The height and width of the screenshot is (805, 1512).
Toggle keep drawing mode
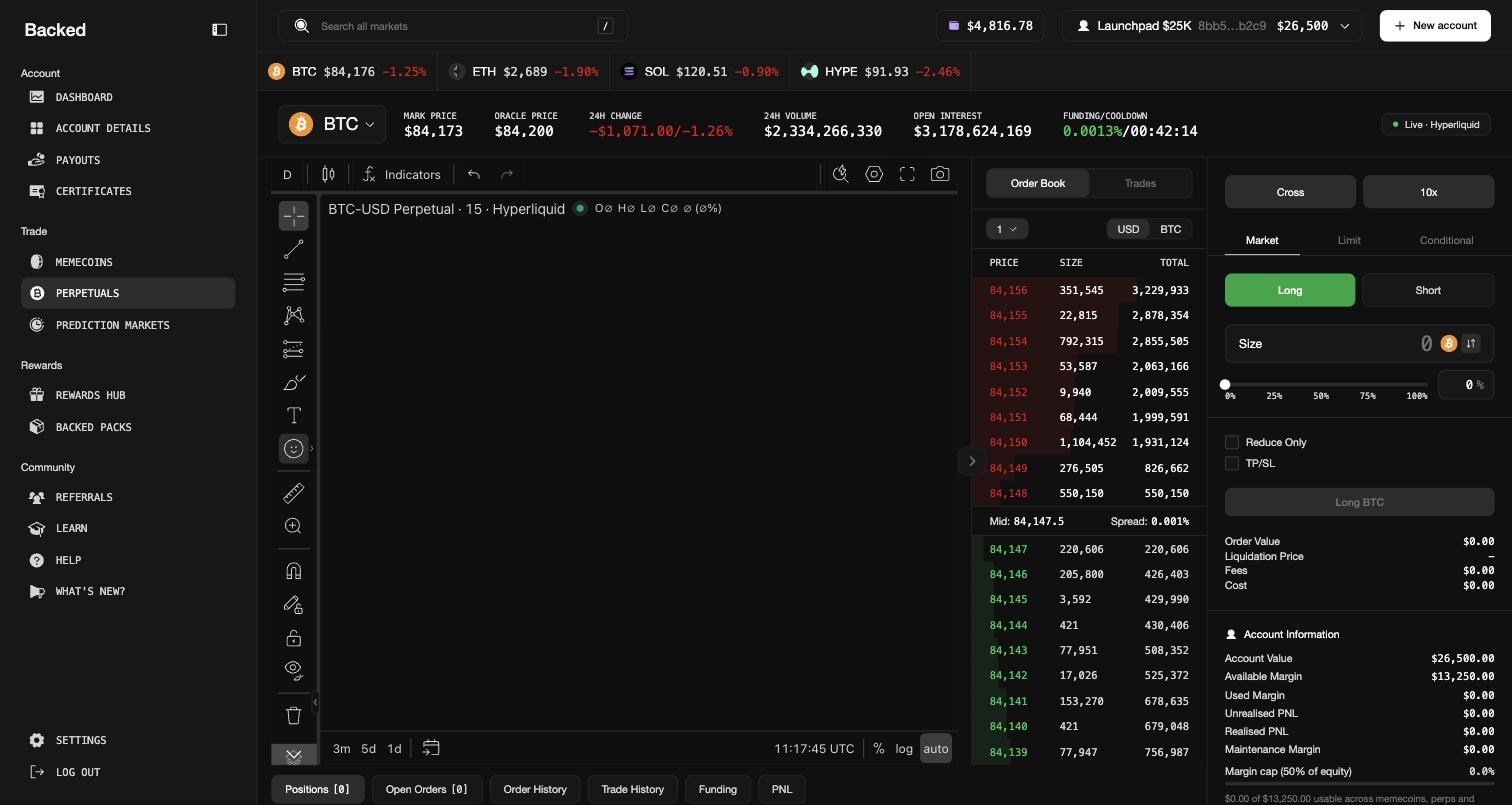pos(293,605)
